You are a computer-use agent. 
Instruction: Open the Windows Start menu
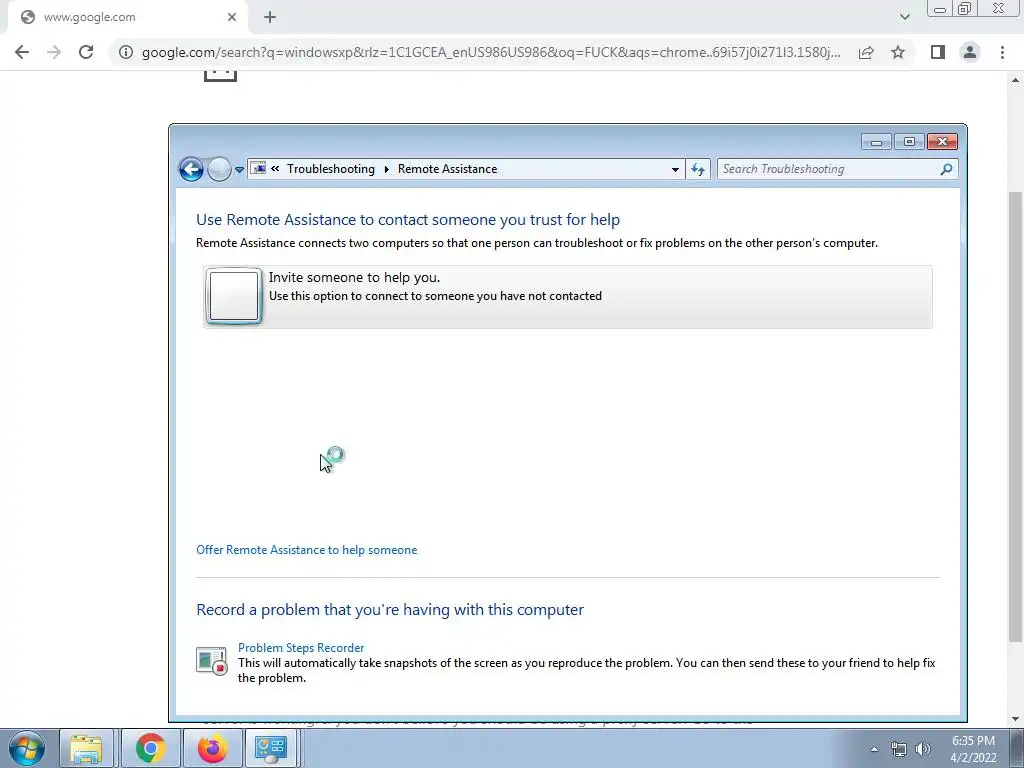27,748
